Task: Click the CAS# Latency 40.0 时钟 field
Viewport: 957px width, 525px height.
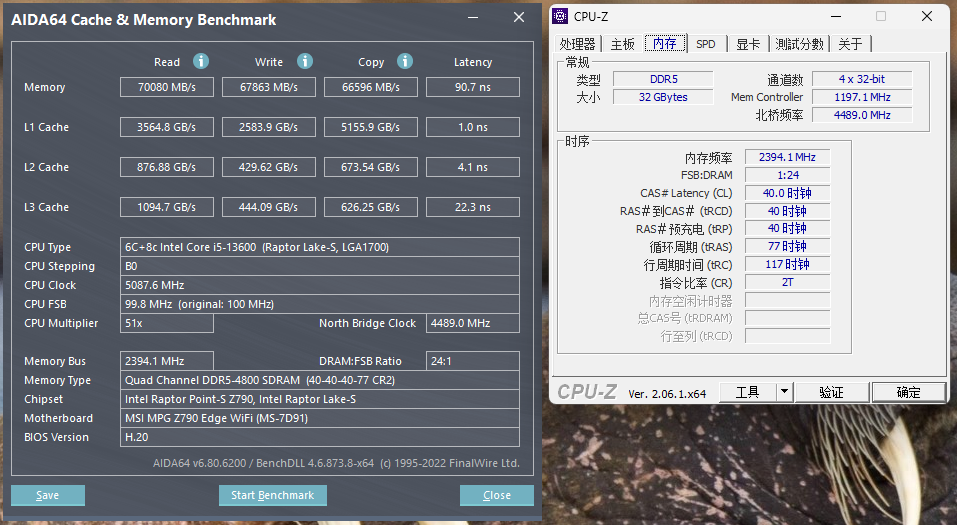Action: click(787, 193)
